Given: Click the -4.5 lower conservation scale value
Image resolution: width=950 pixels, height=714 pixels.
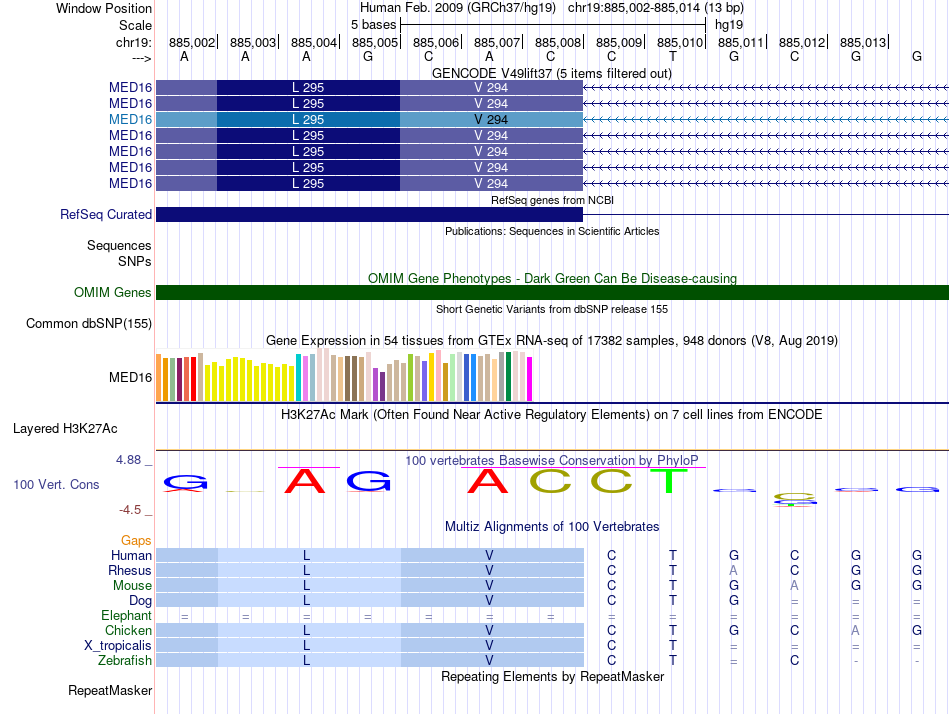Looking at the screenshot, I should (130, 510).
